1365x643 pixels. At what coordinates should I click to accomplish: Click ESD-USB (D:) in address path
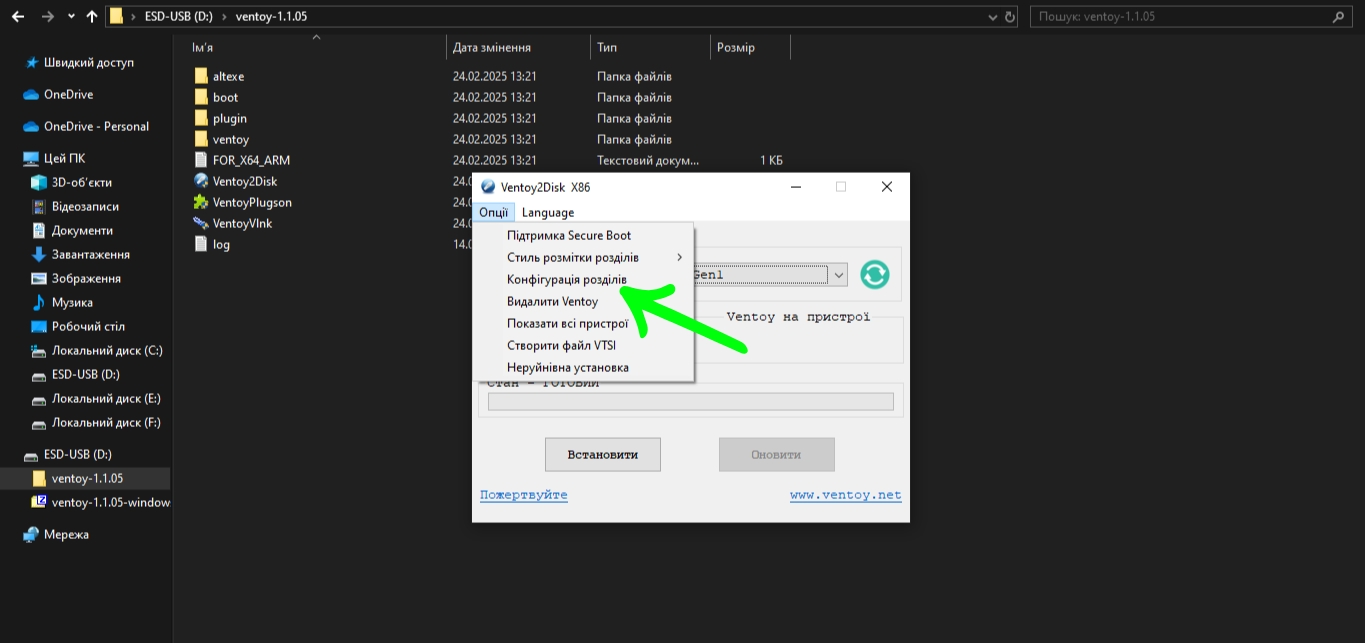tap(181, 17)
